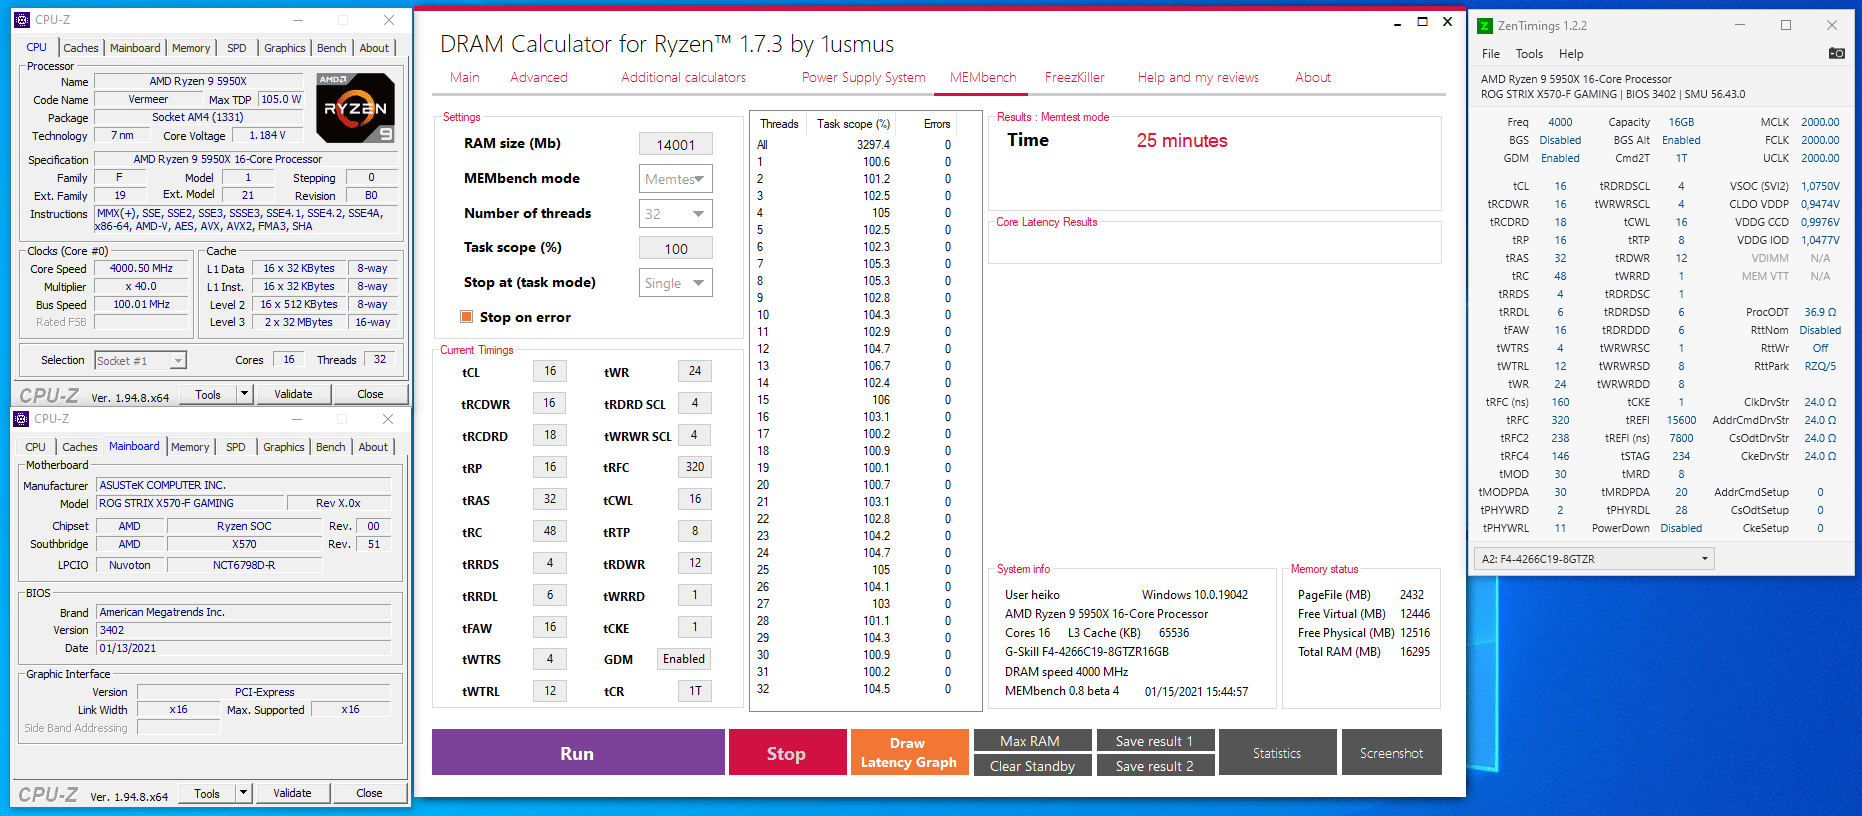Click Validate in the top CPU-Z window
The image size is (1862, 816).
coord(293,394)
